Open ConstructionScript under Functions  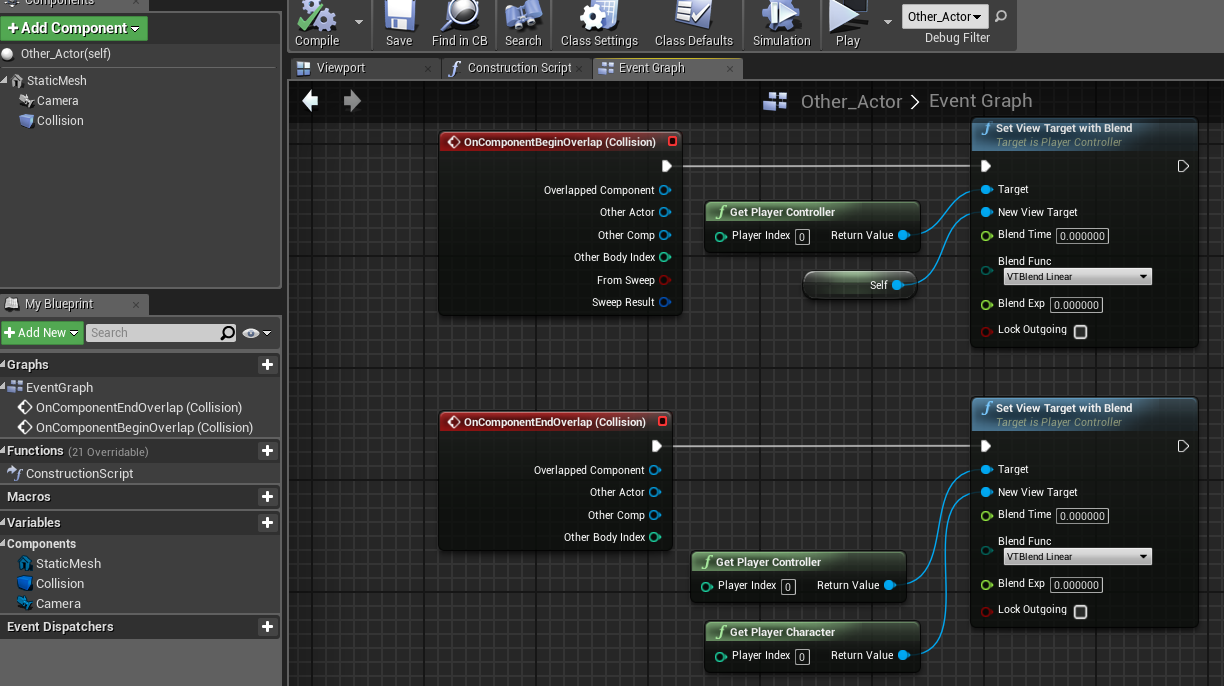point(80,474)
